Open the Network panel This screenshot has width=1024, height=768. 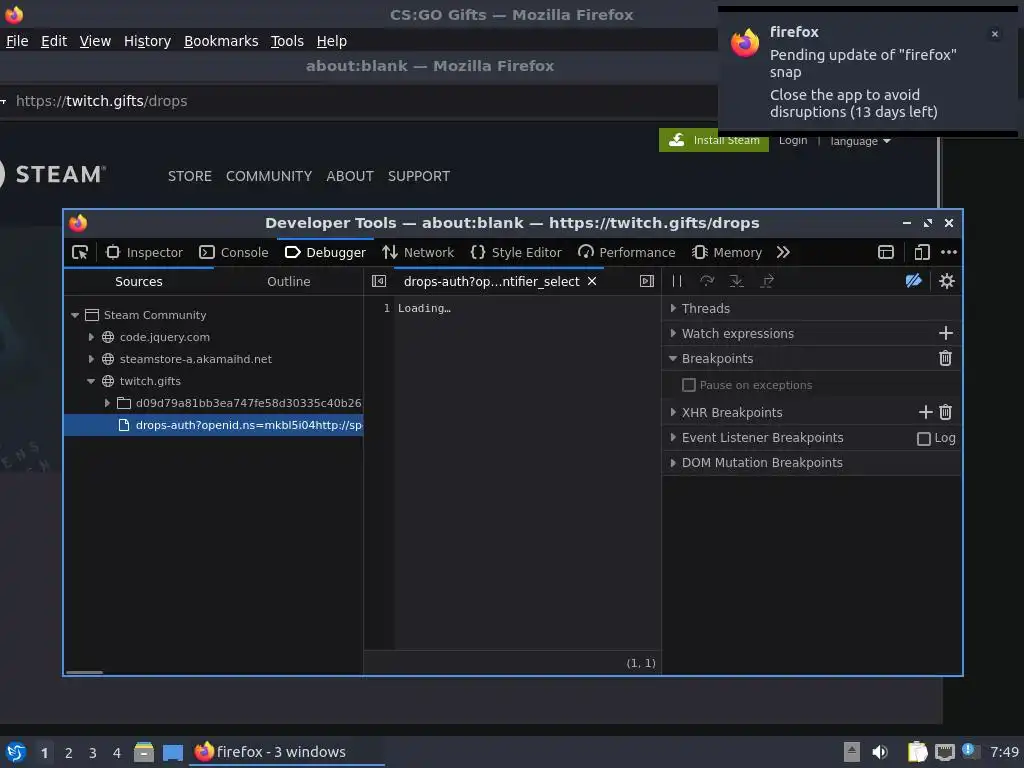pos(418,253)
